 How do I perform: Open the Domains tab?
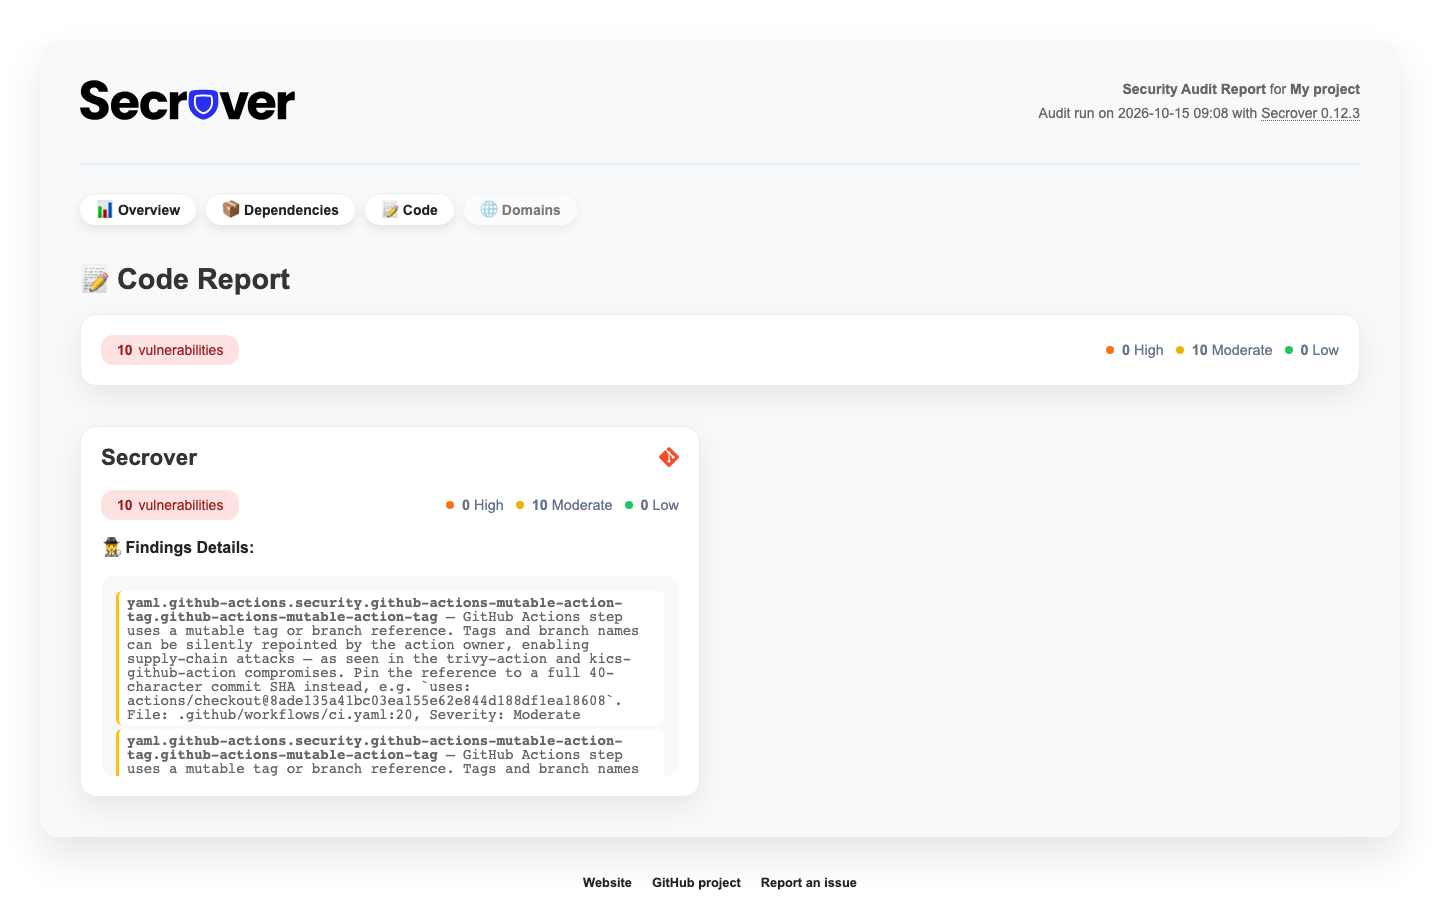[x=520, y=210]
